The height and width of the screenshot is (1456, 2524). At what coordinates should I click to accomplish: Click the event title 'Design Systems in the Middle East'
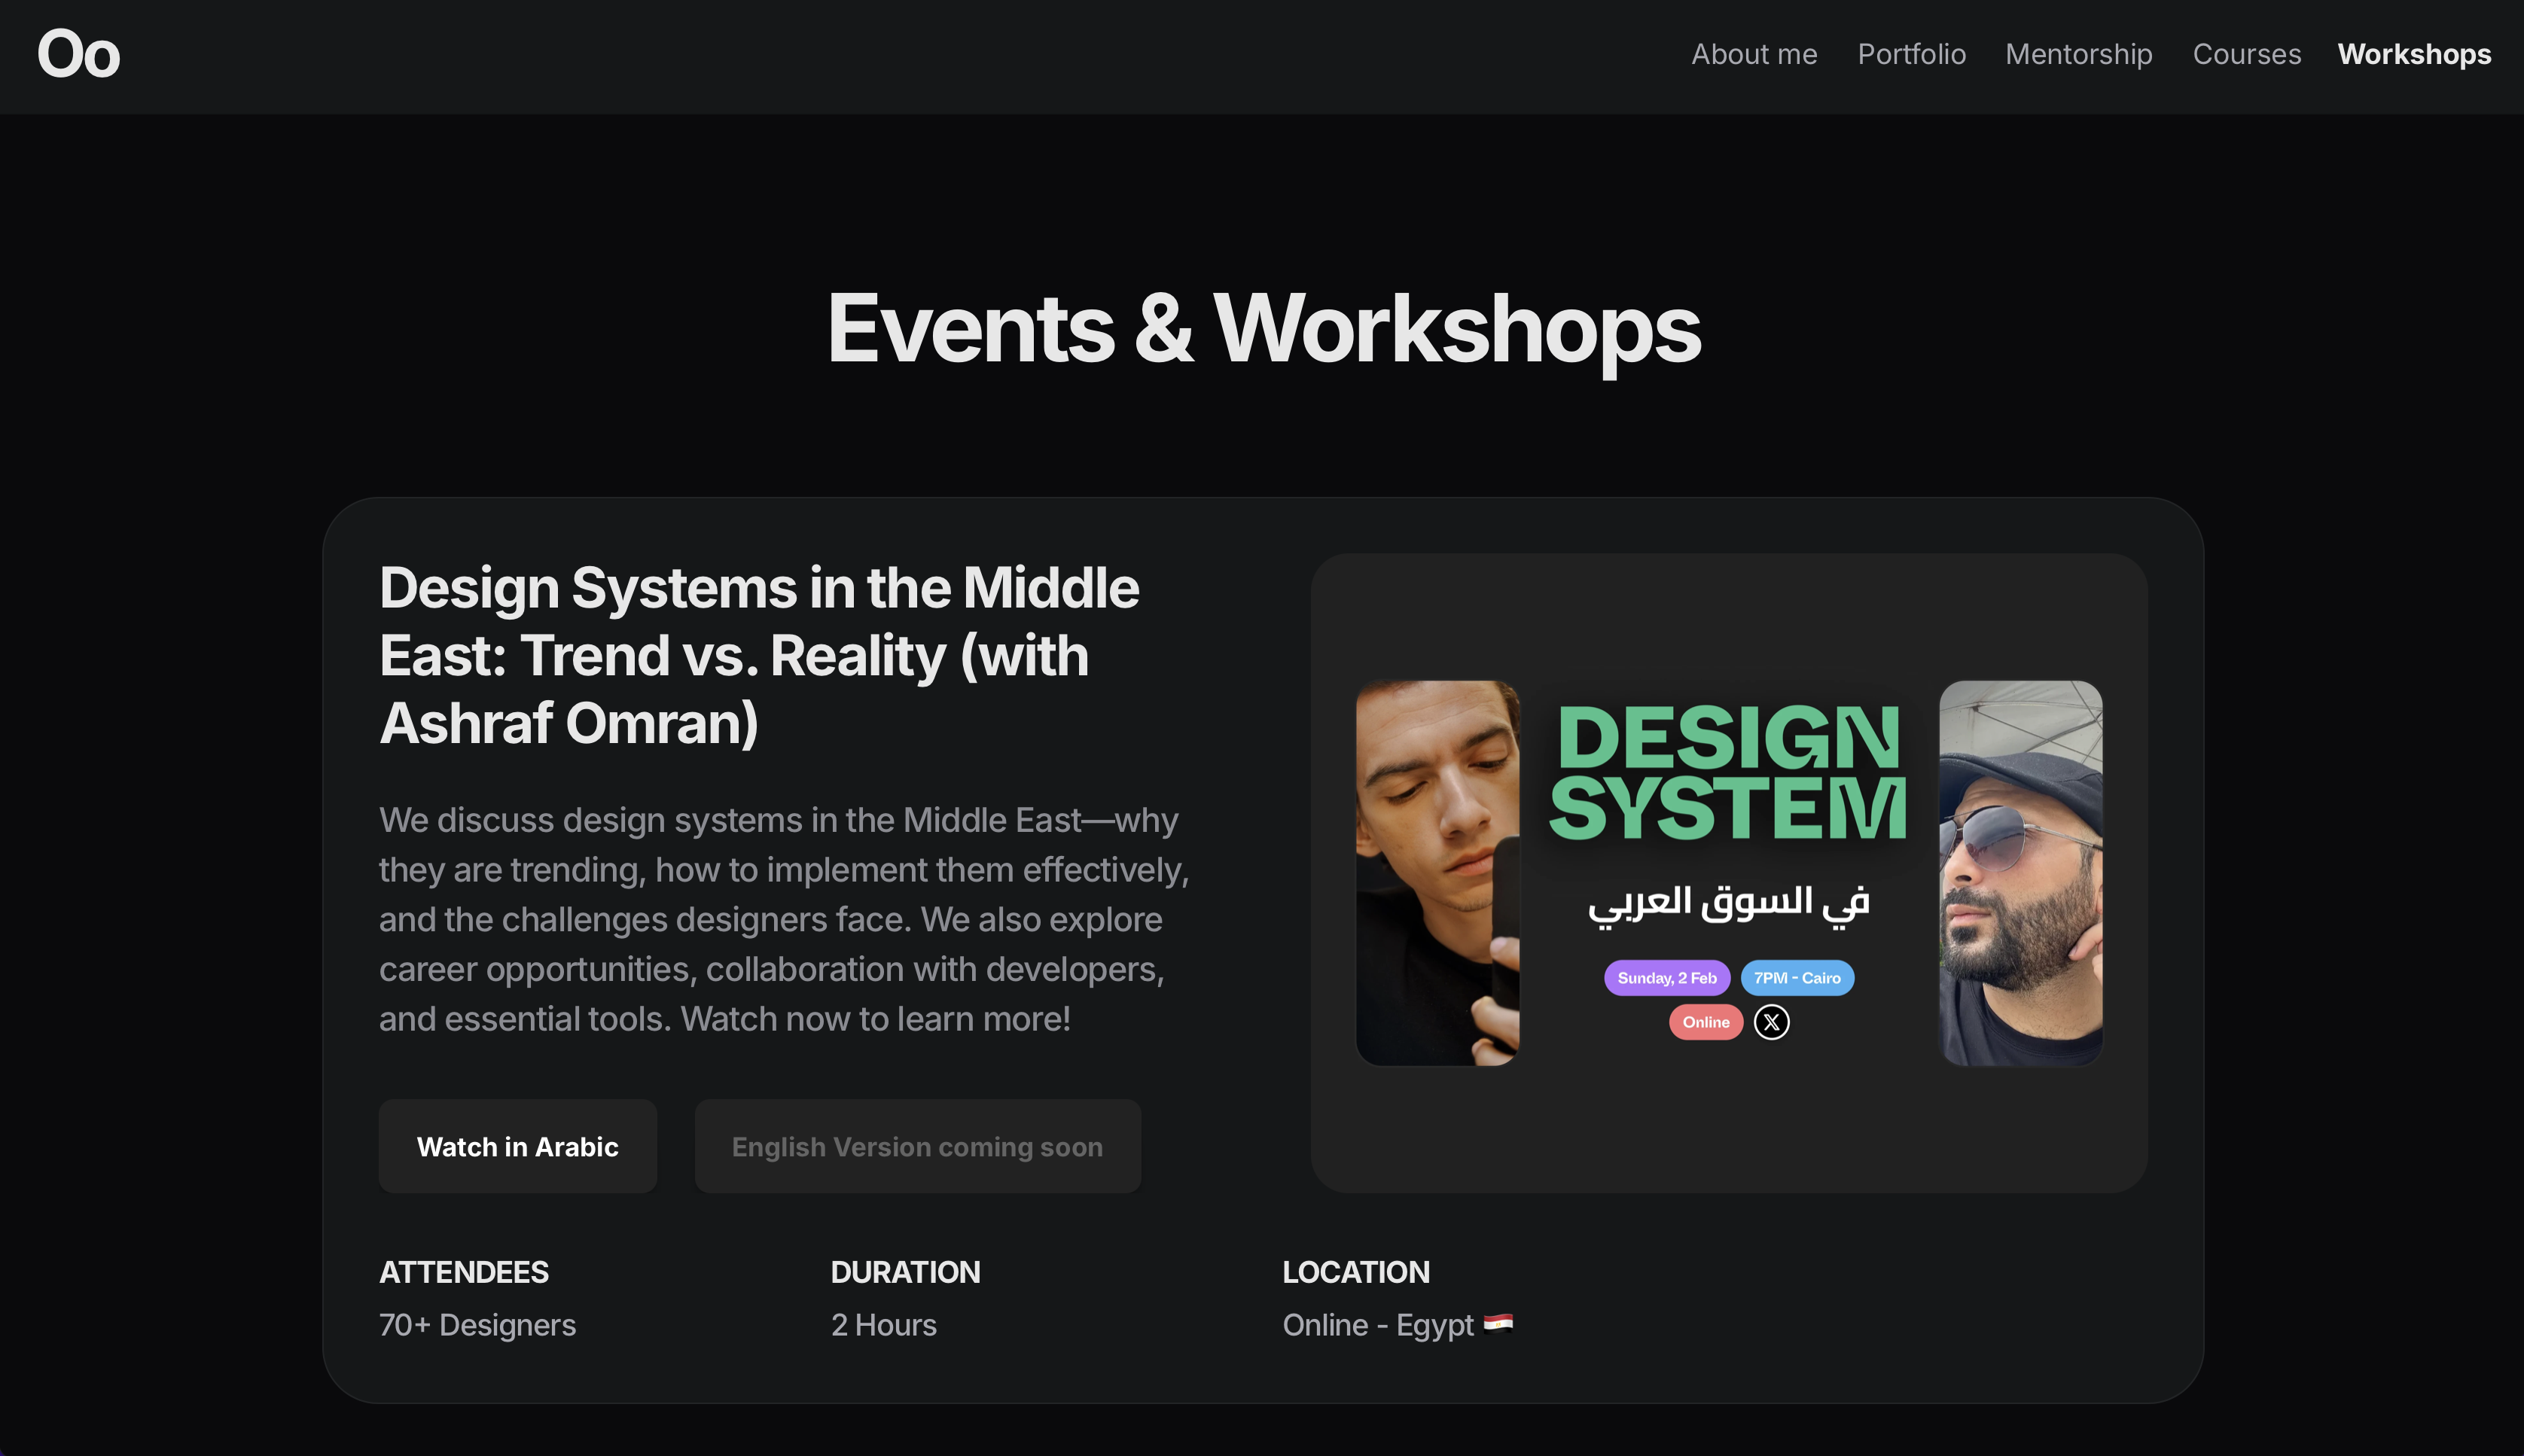[760, 655]
